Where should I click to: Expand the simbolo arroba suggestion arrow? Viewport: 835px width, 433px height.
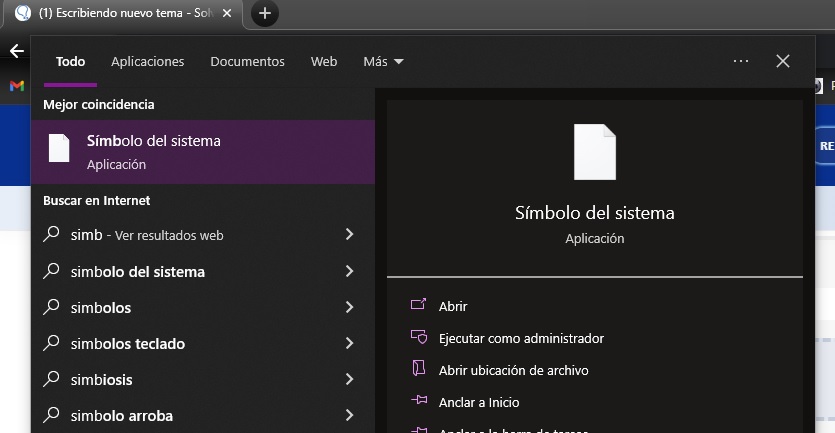coord(349,416)
